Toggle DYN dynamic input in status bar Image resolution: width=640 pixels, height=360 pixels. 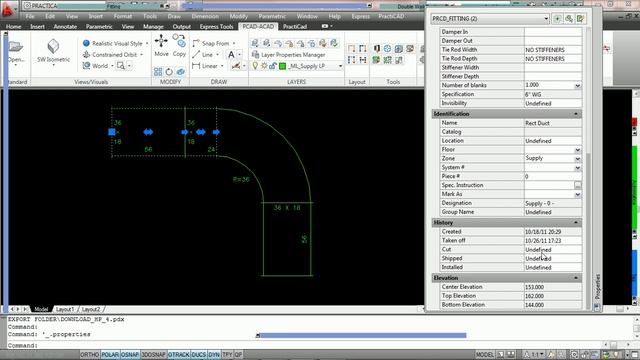(x=214, y=355)
